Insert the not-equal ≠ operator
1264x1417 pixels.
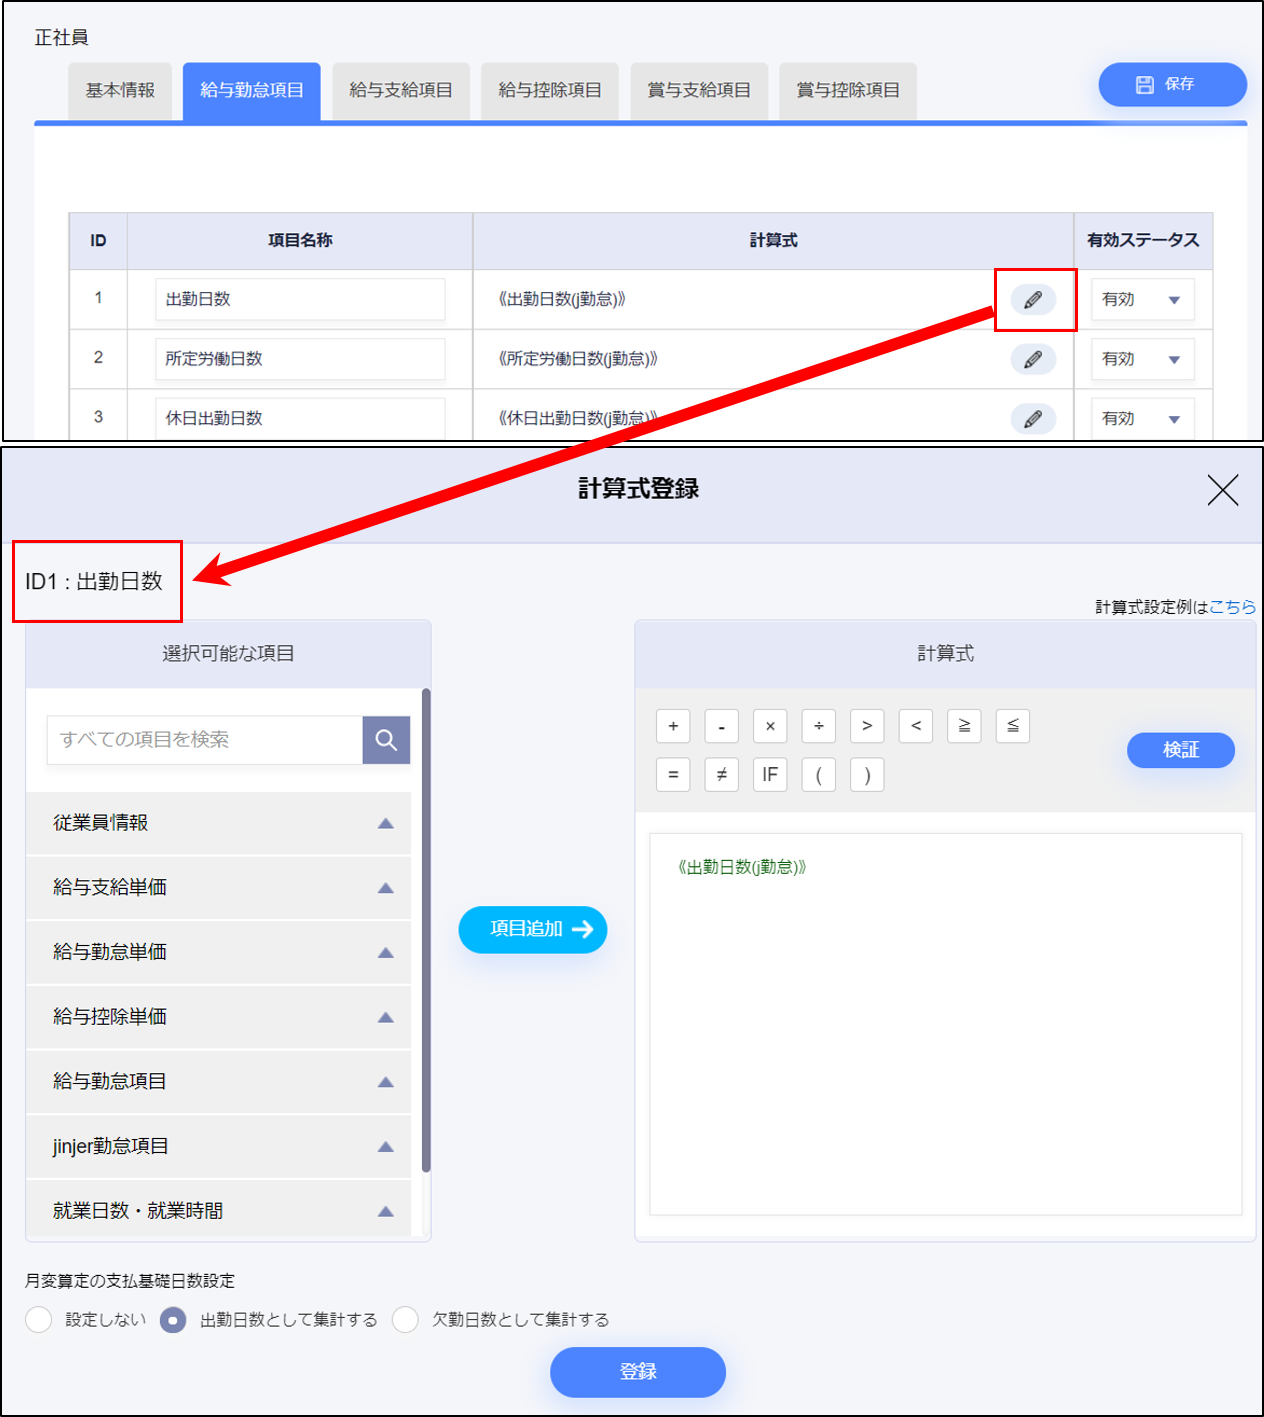721,775
